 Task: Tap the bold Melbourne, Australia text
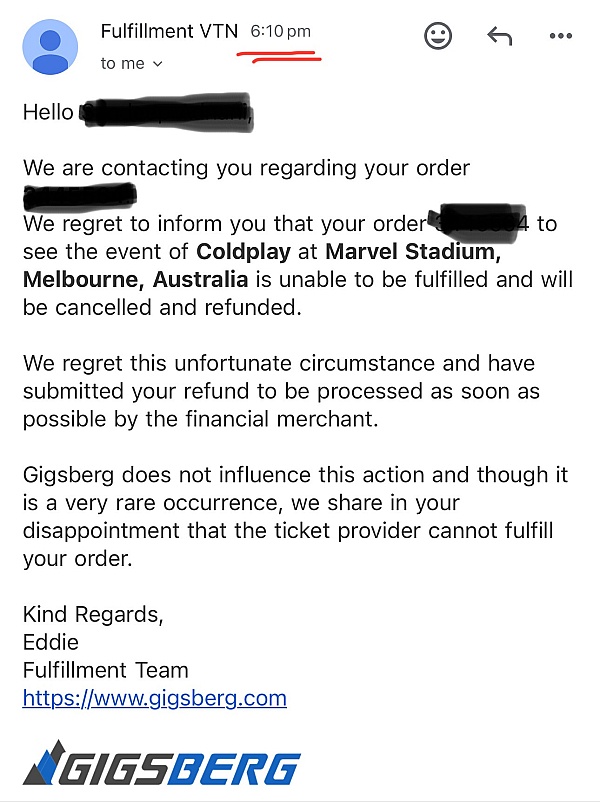[x=136, y=280]
